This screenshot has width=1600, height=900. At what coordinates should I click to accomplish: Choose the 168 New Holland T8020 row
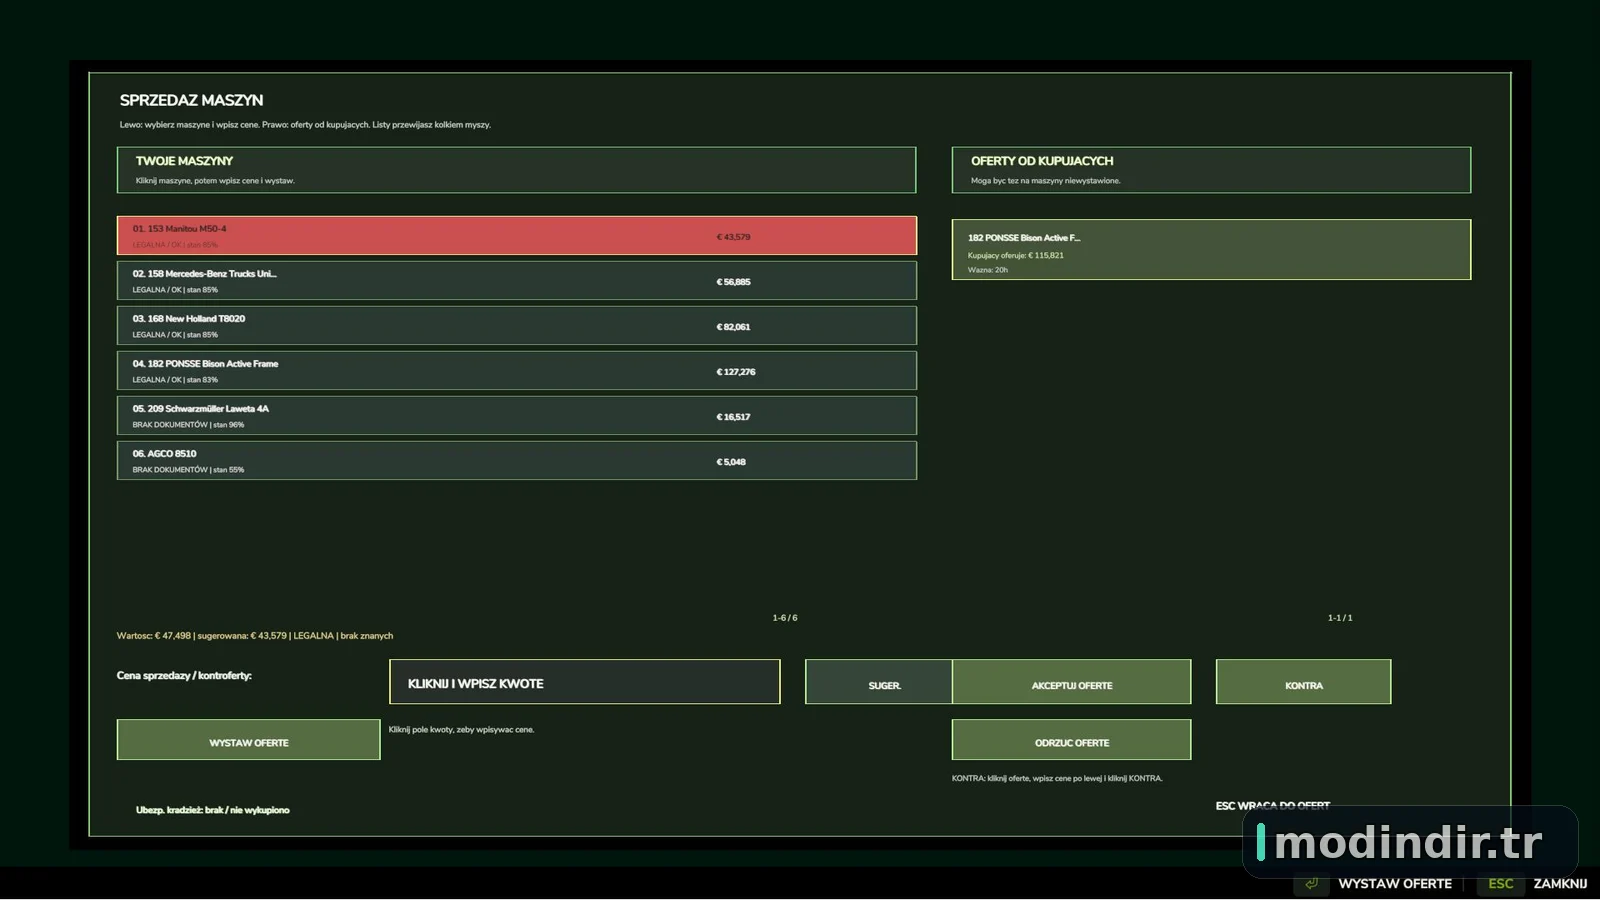[x=516, y=326]
